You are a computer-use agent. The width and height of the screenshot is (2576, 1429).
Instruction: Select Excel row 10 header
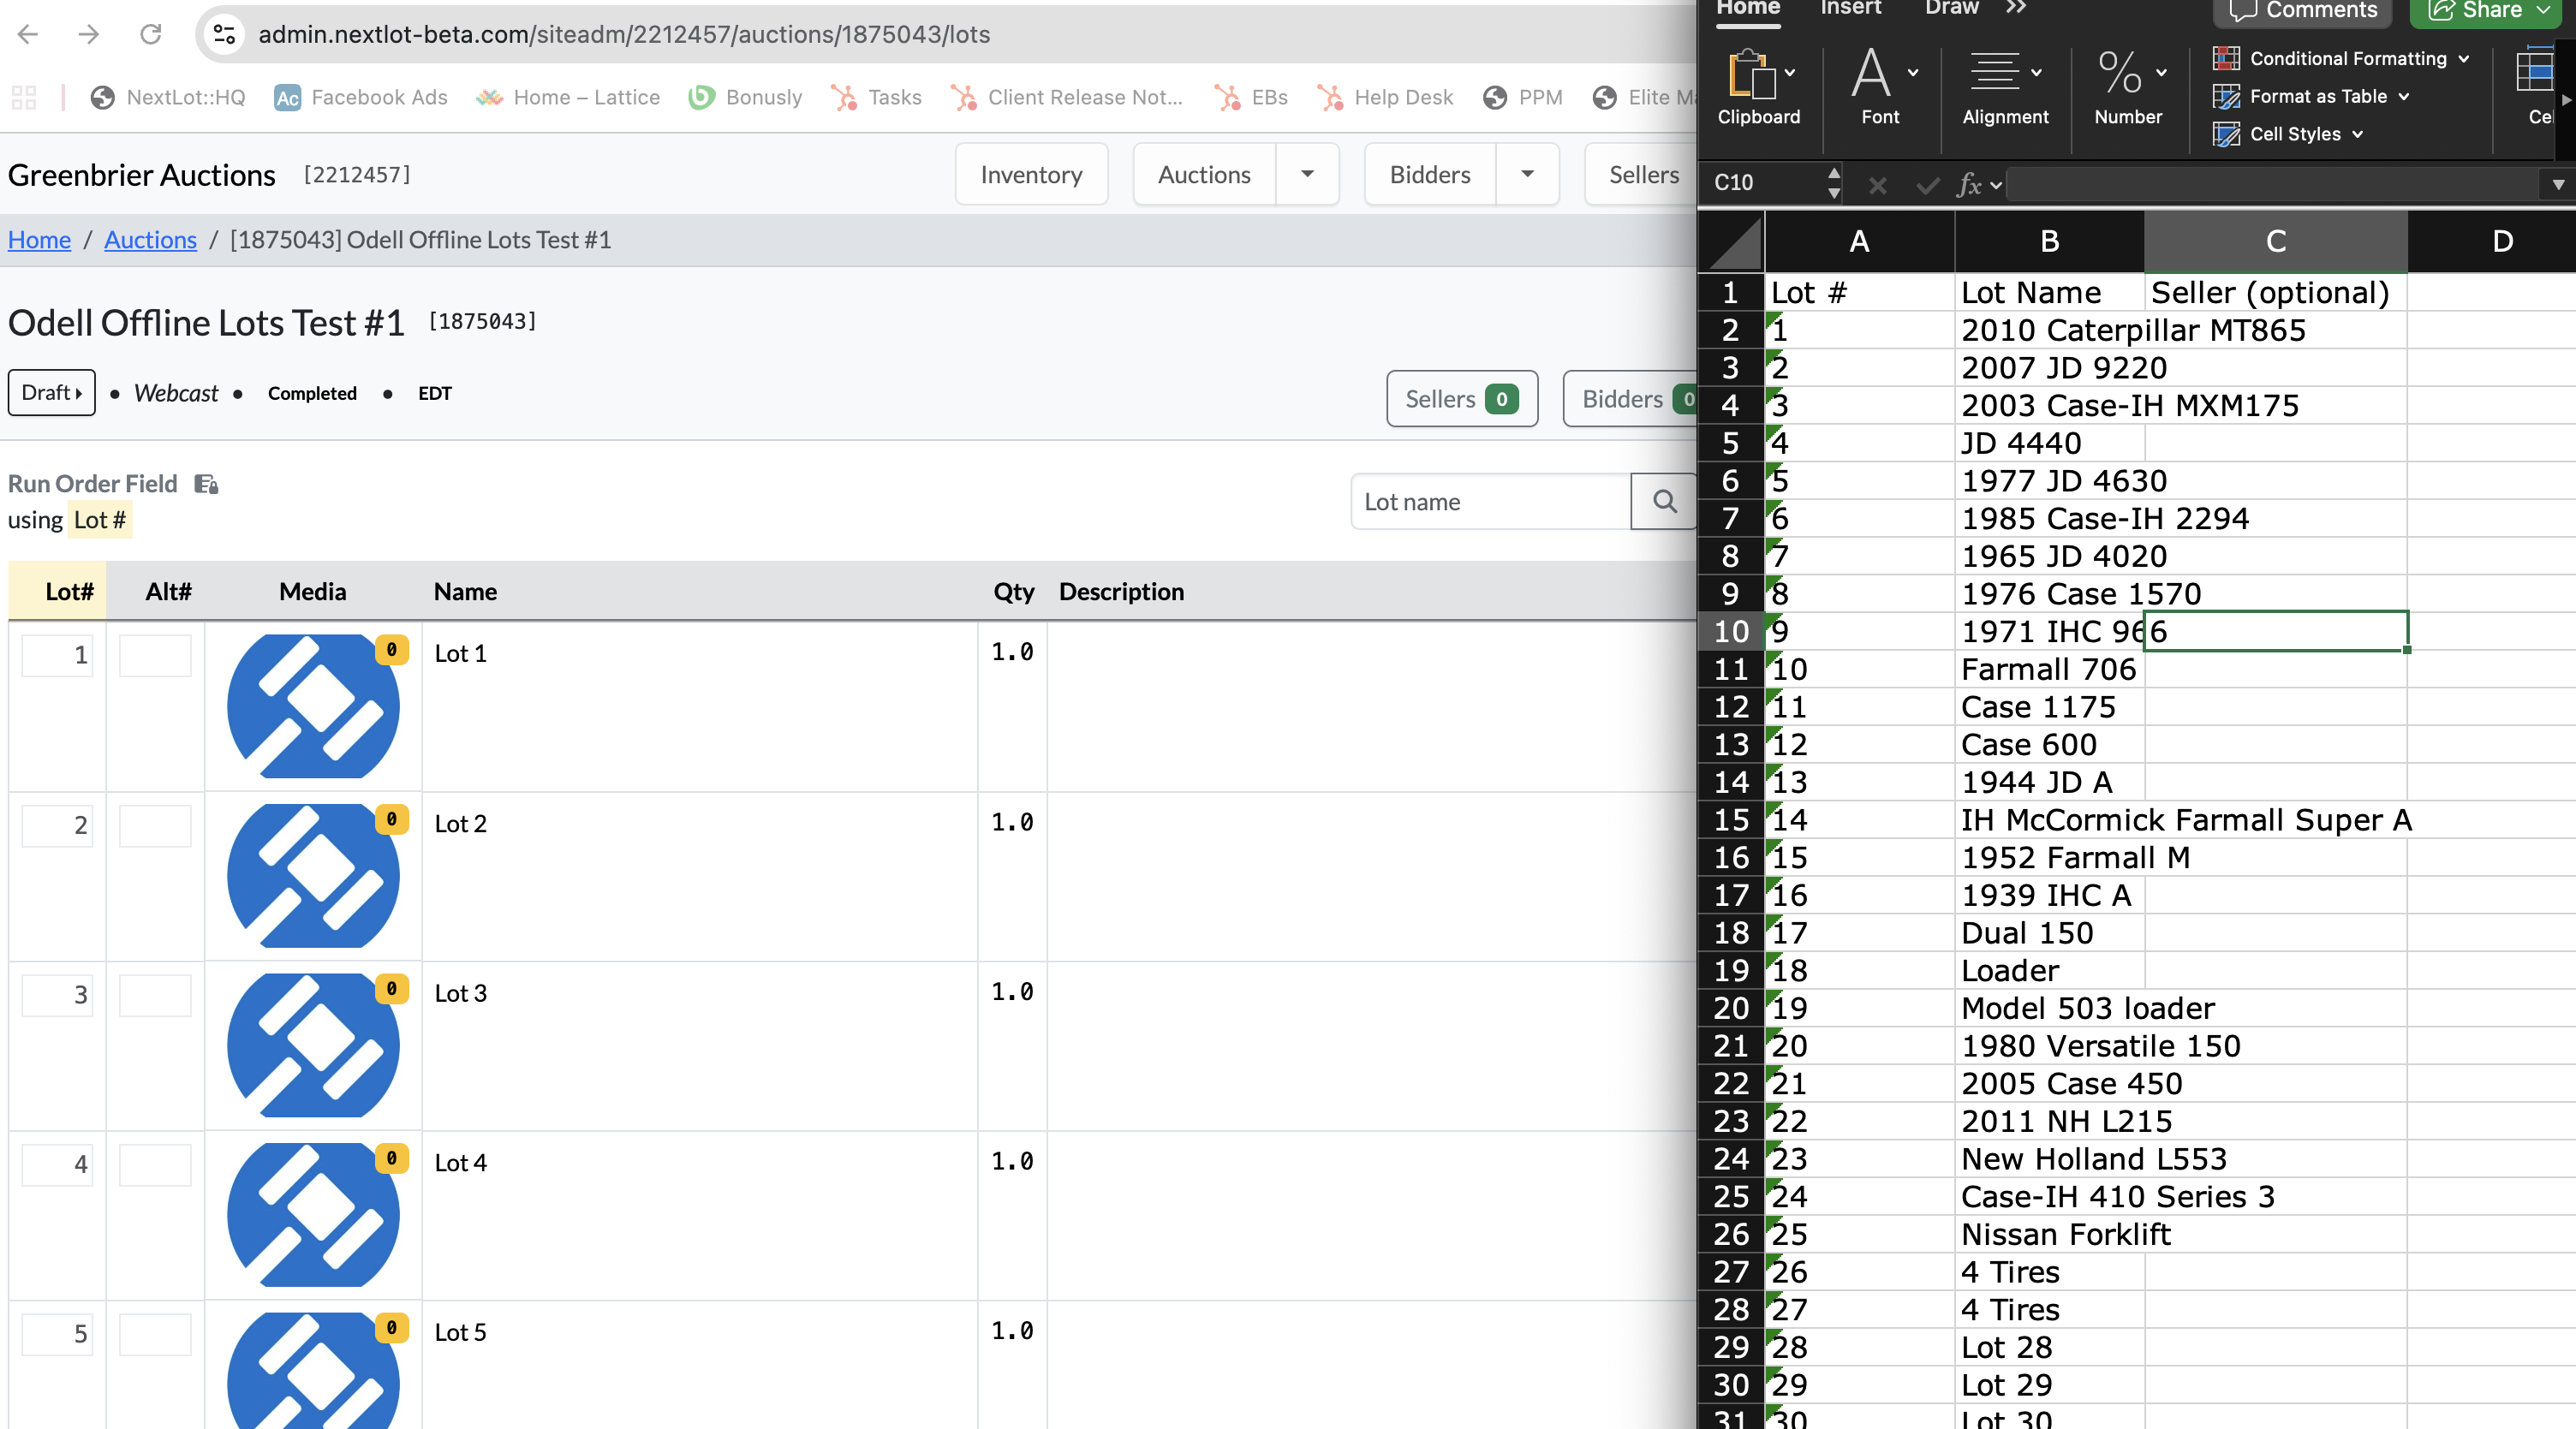[x=1731, y=631]
